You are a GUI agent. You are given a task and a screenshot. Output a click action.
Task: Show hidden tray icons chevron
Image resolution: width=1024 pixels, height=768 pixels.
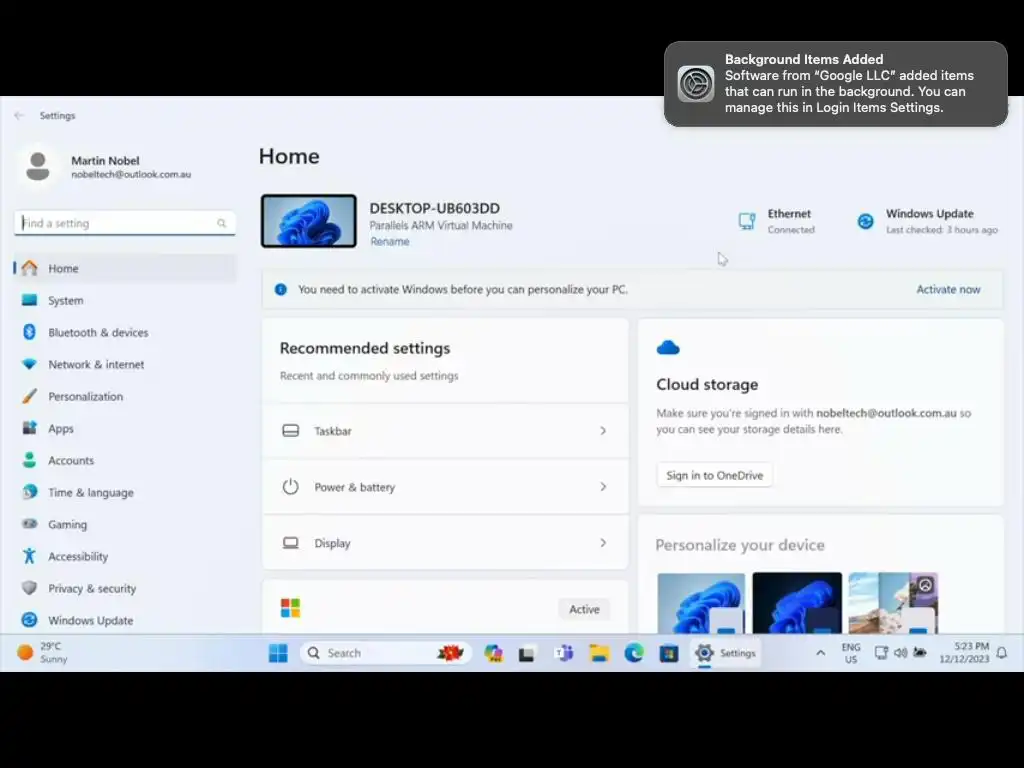click(821, 653)
